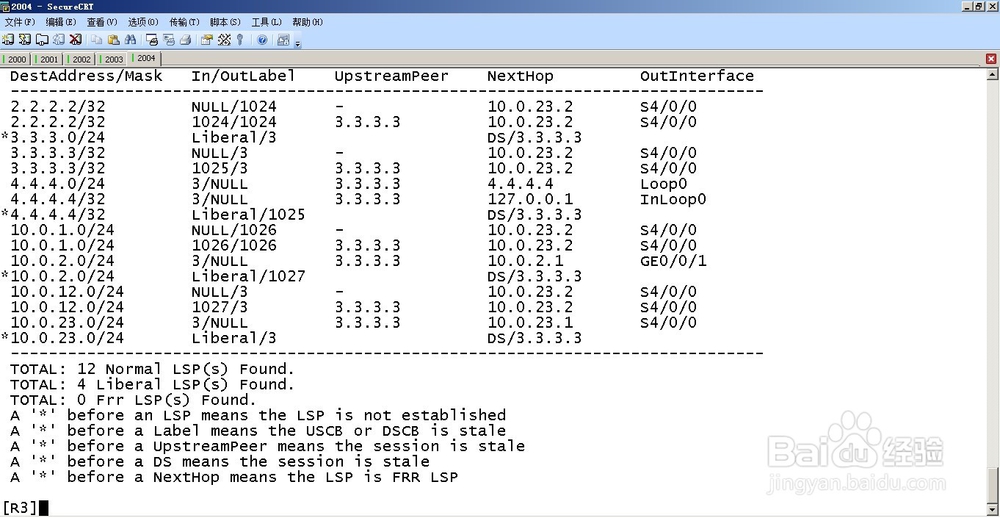Click the printer Auto Print icon
This screenshot has height=518, width=1000.
[186, 40]
